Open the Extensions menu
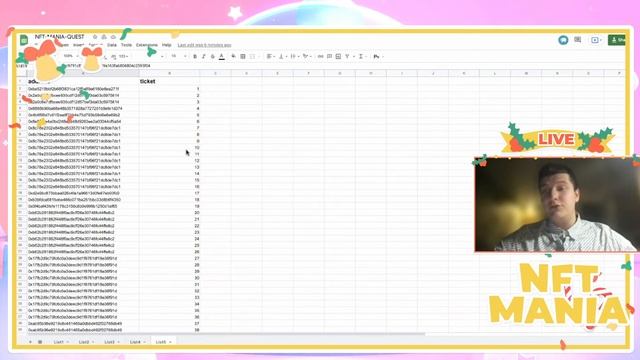The width and height of the screenshot is (640, 360). point(147,45)
